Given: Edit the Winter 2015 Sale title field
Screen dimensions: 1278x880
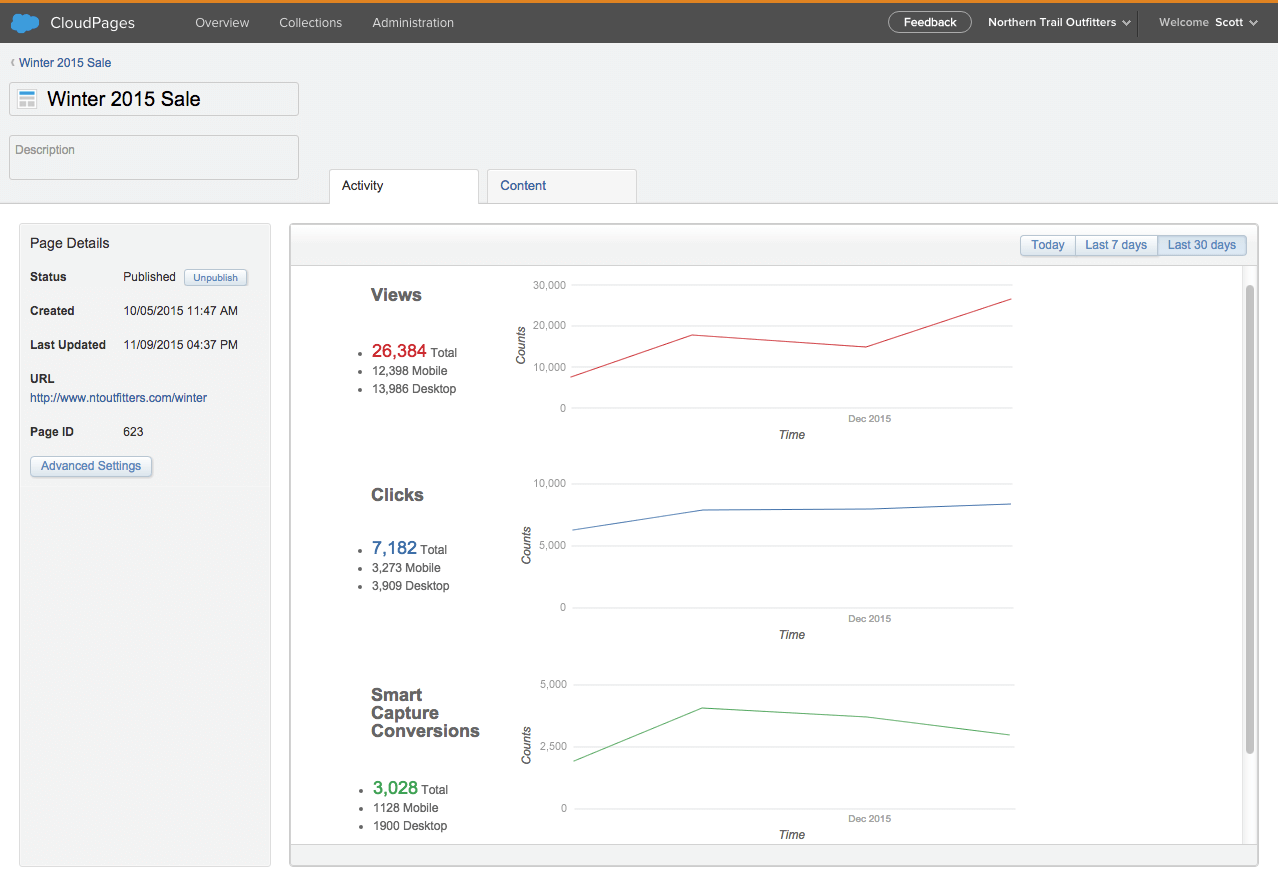Looking at the screenshot, I should [154, 99].
